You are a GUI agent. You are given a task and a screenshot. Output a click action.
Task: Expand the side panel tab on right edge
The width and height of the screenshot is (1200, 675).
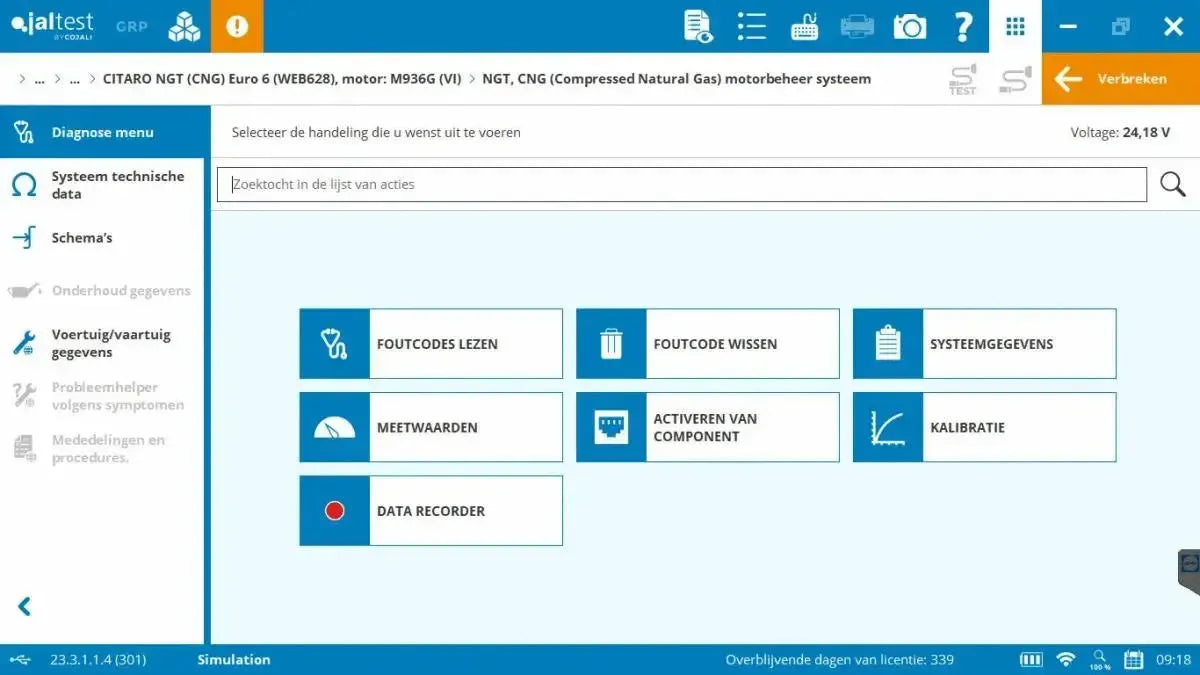click(x=1189, y=570)
